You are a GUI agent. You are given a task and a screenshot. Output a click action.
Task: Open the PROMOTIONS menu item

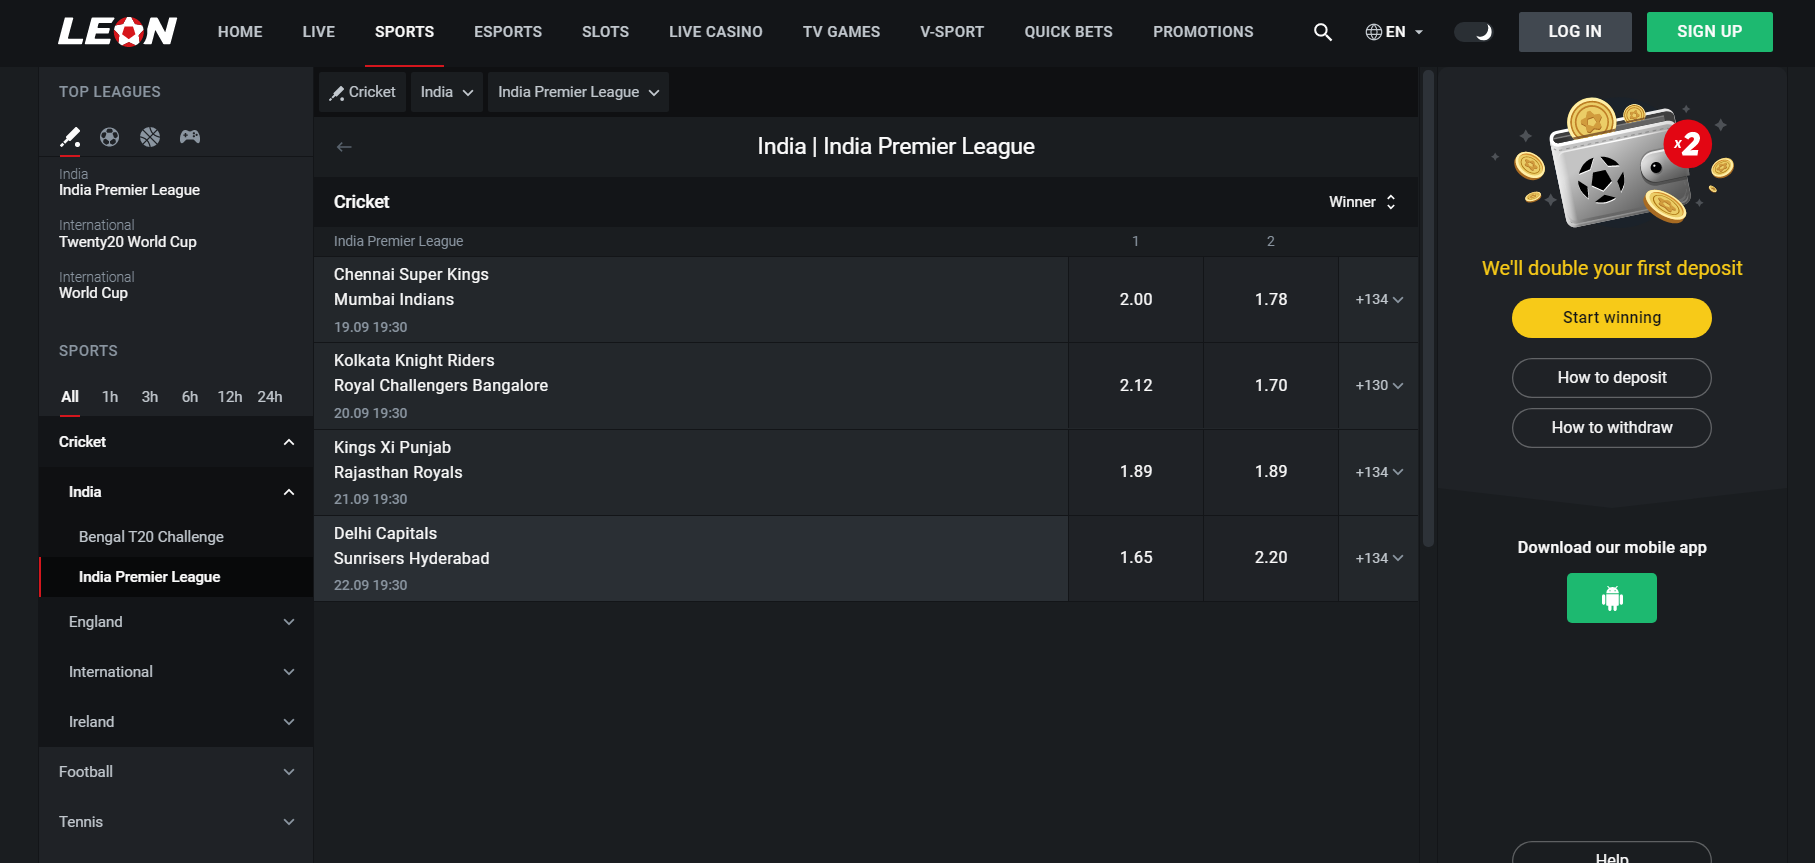[1203, 32]
